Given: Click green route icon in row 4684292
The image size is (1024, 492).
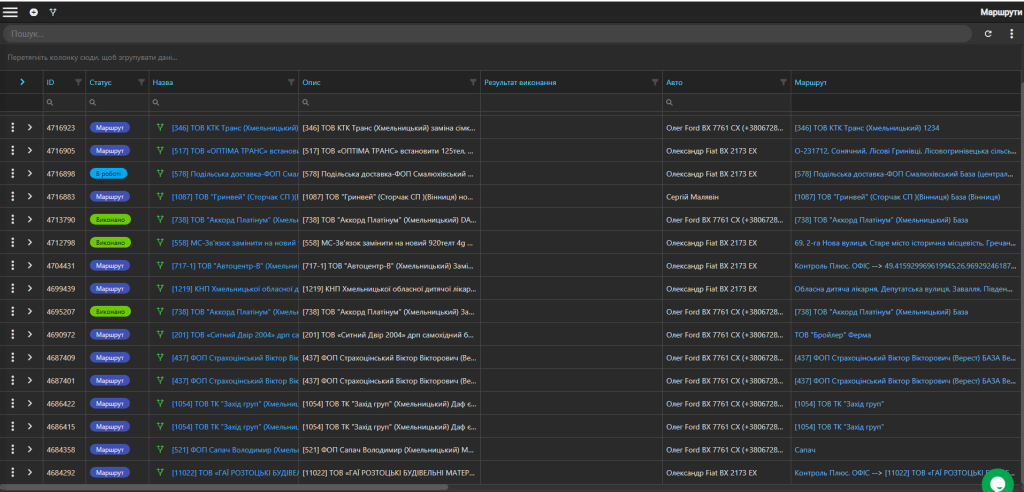Looking at the screenshot, I should tap(160, 472).
